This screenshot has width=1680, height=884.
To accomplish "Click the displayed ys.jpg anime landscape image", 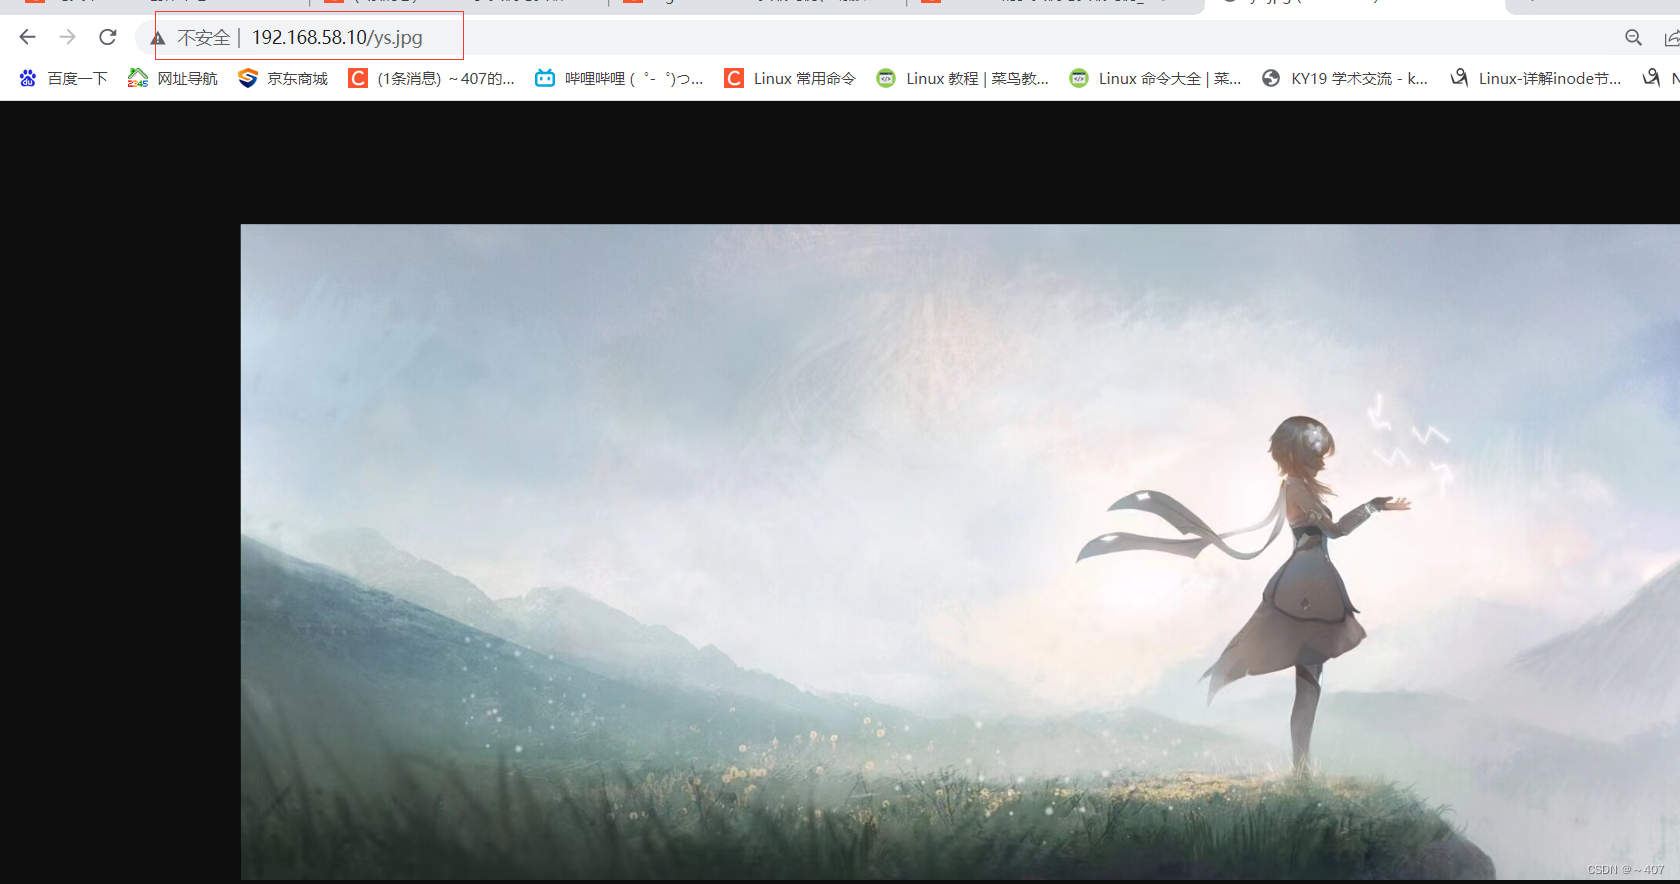I will [x=960, y=552].
